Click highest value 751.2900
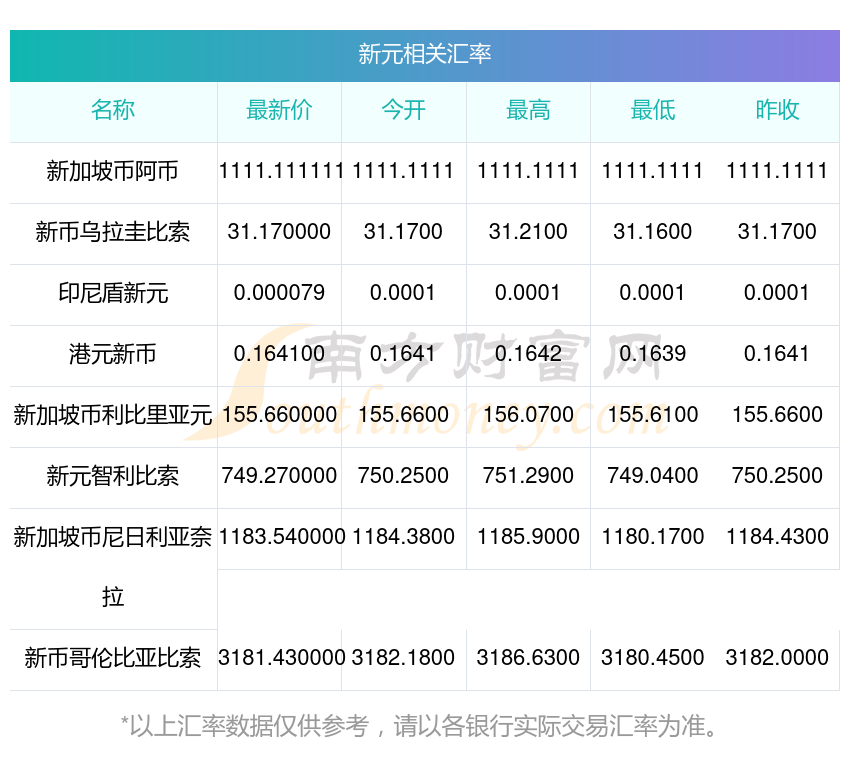Screen dimensions: 850x757 (x=528, y=476)
